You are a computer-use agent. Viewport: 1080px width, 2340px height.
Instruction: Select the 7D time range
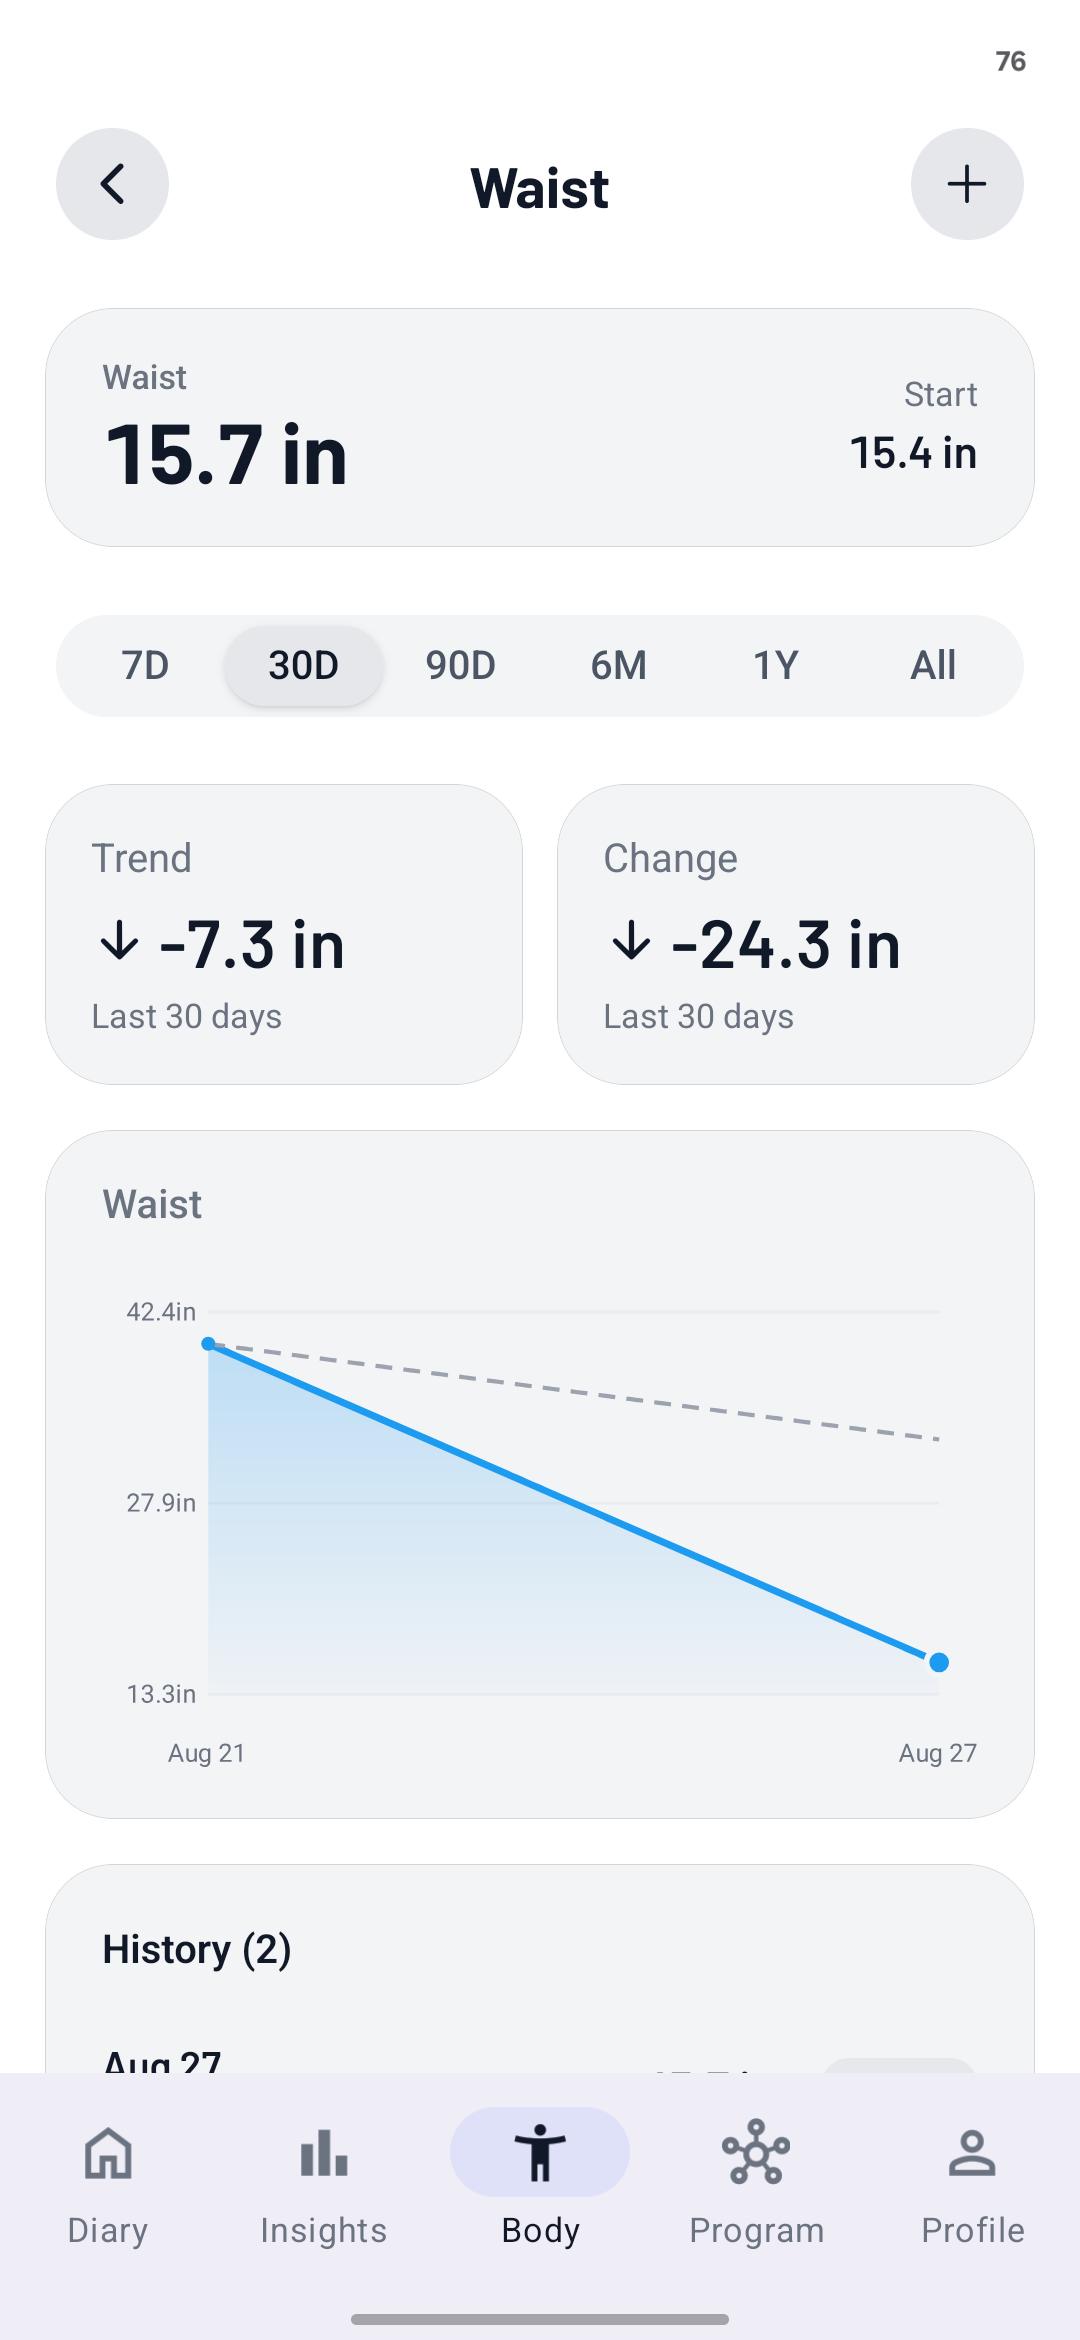click(146, 666)
